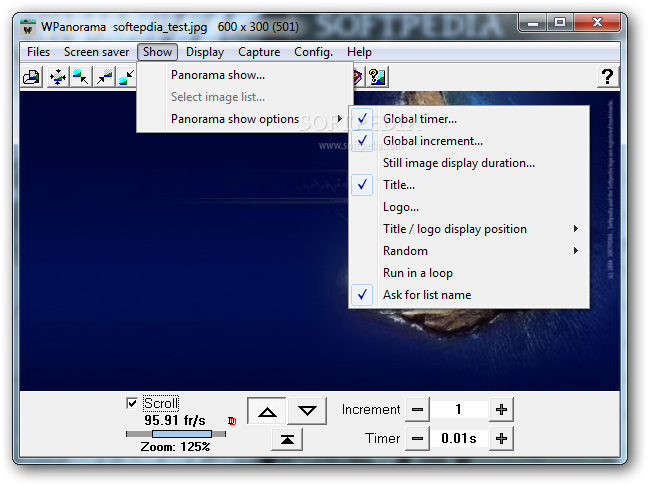Click the Increment value field showing 1
The image size is (648, 485).
pyautogui.click(x=459, y=409)
